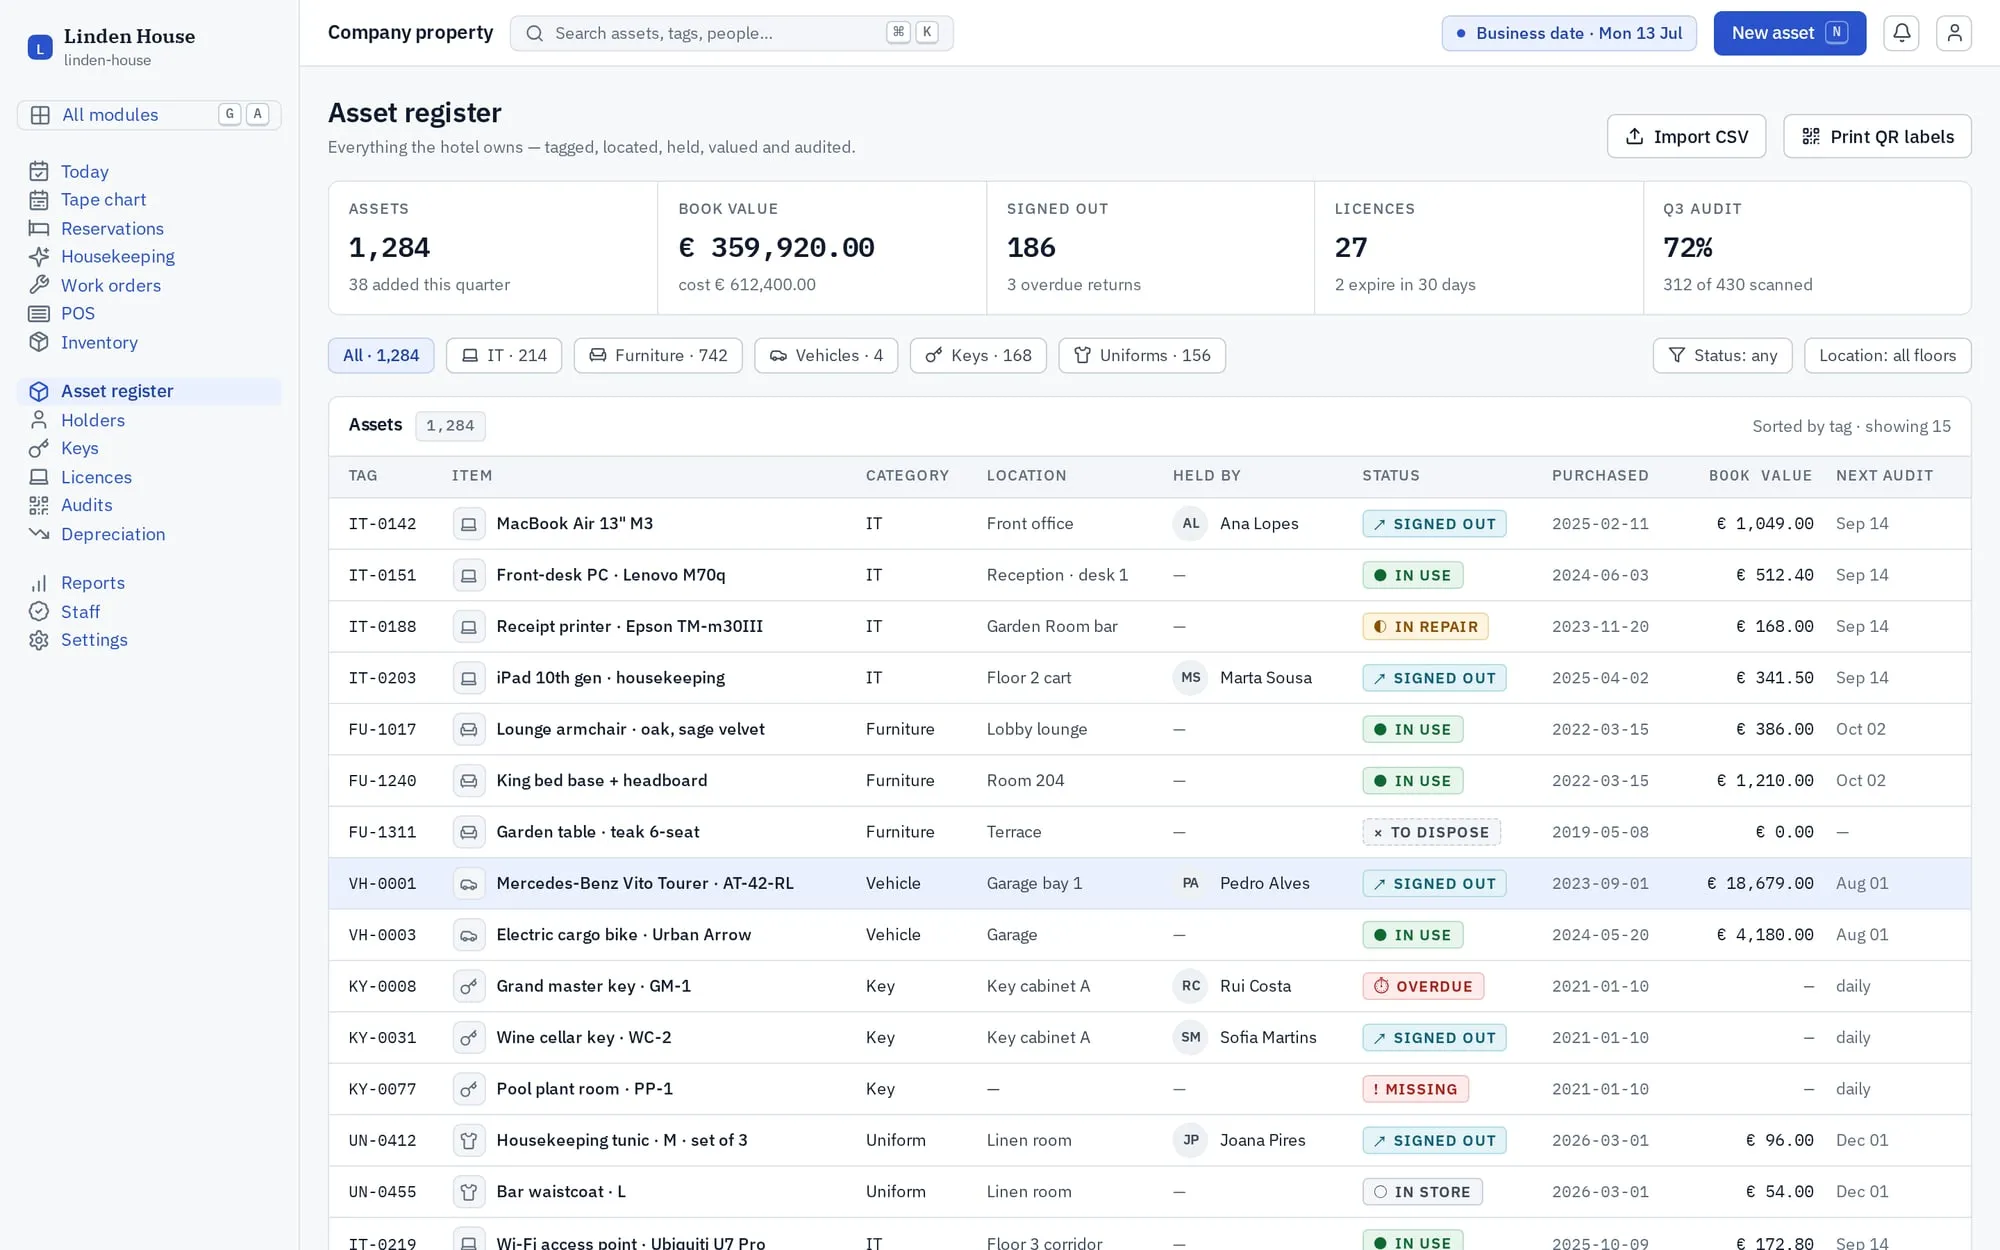
Task: Click key icon for Grand master key row
Action: 468,987
